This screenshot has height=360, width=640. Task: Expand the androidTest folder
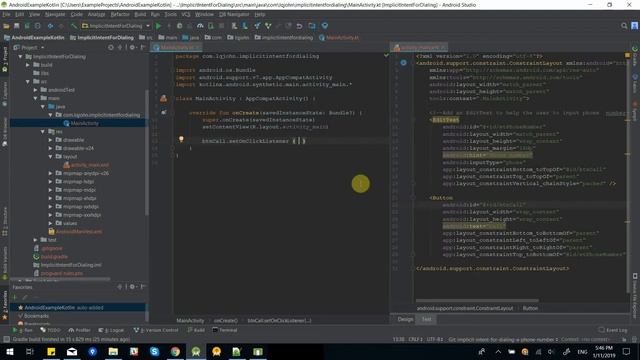[36, 90]
